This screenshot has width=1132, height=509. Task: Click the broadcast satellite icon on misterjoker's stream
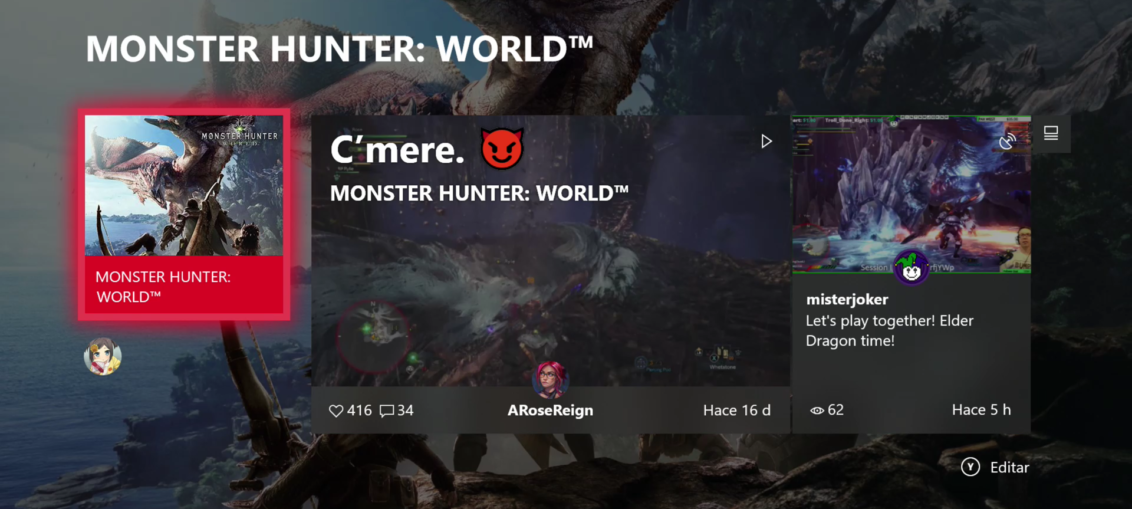1007,141
